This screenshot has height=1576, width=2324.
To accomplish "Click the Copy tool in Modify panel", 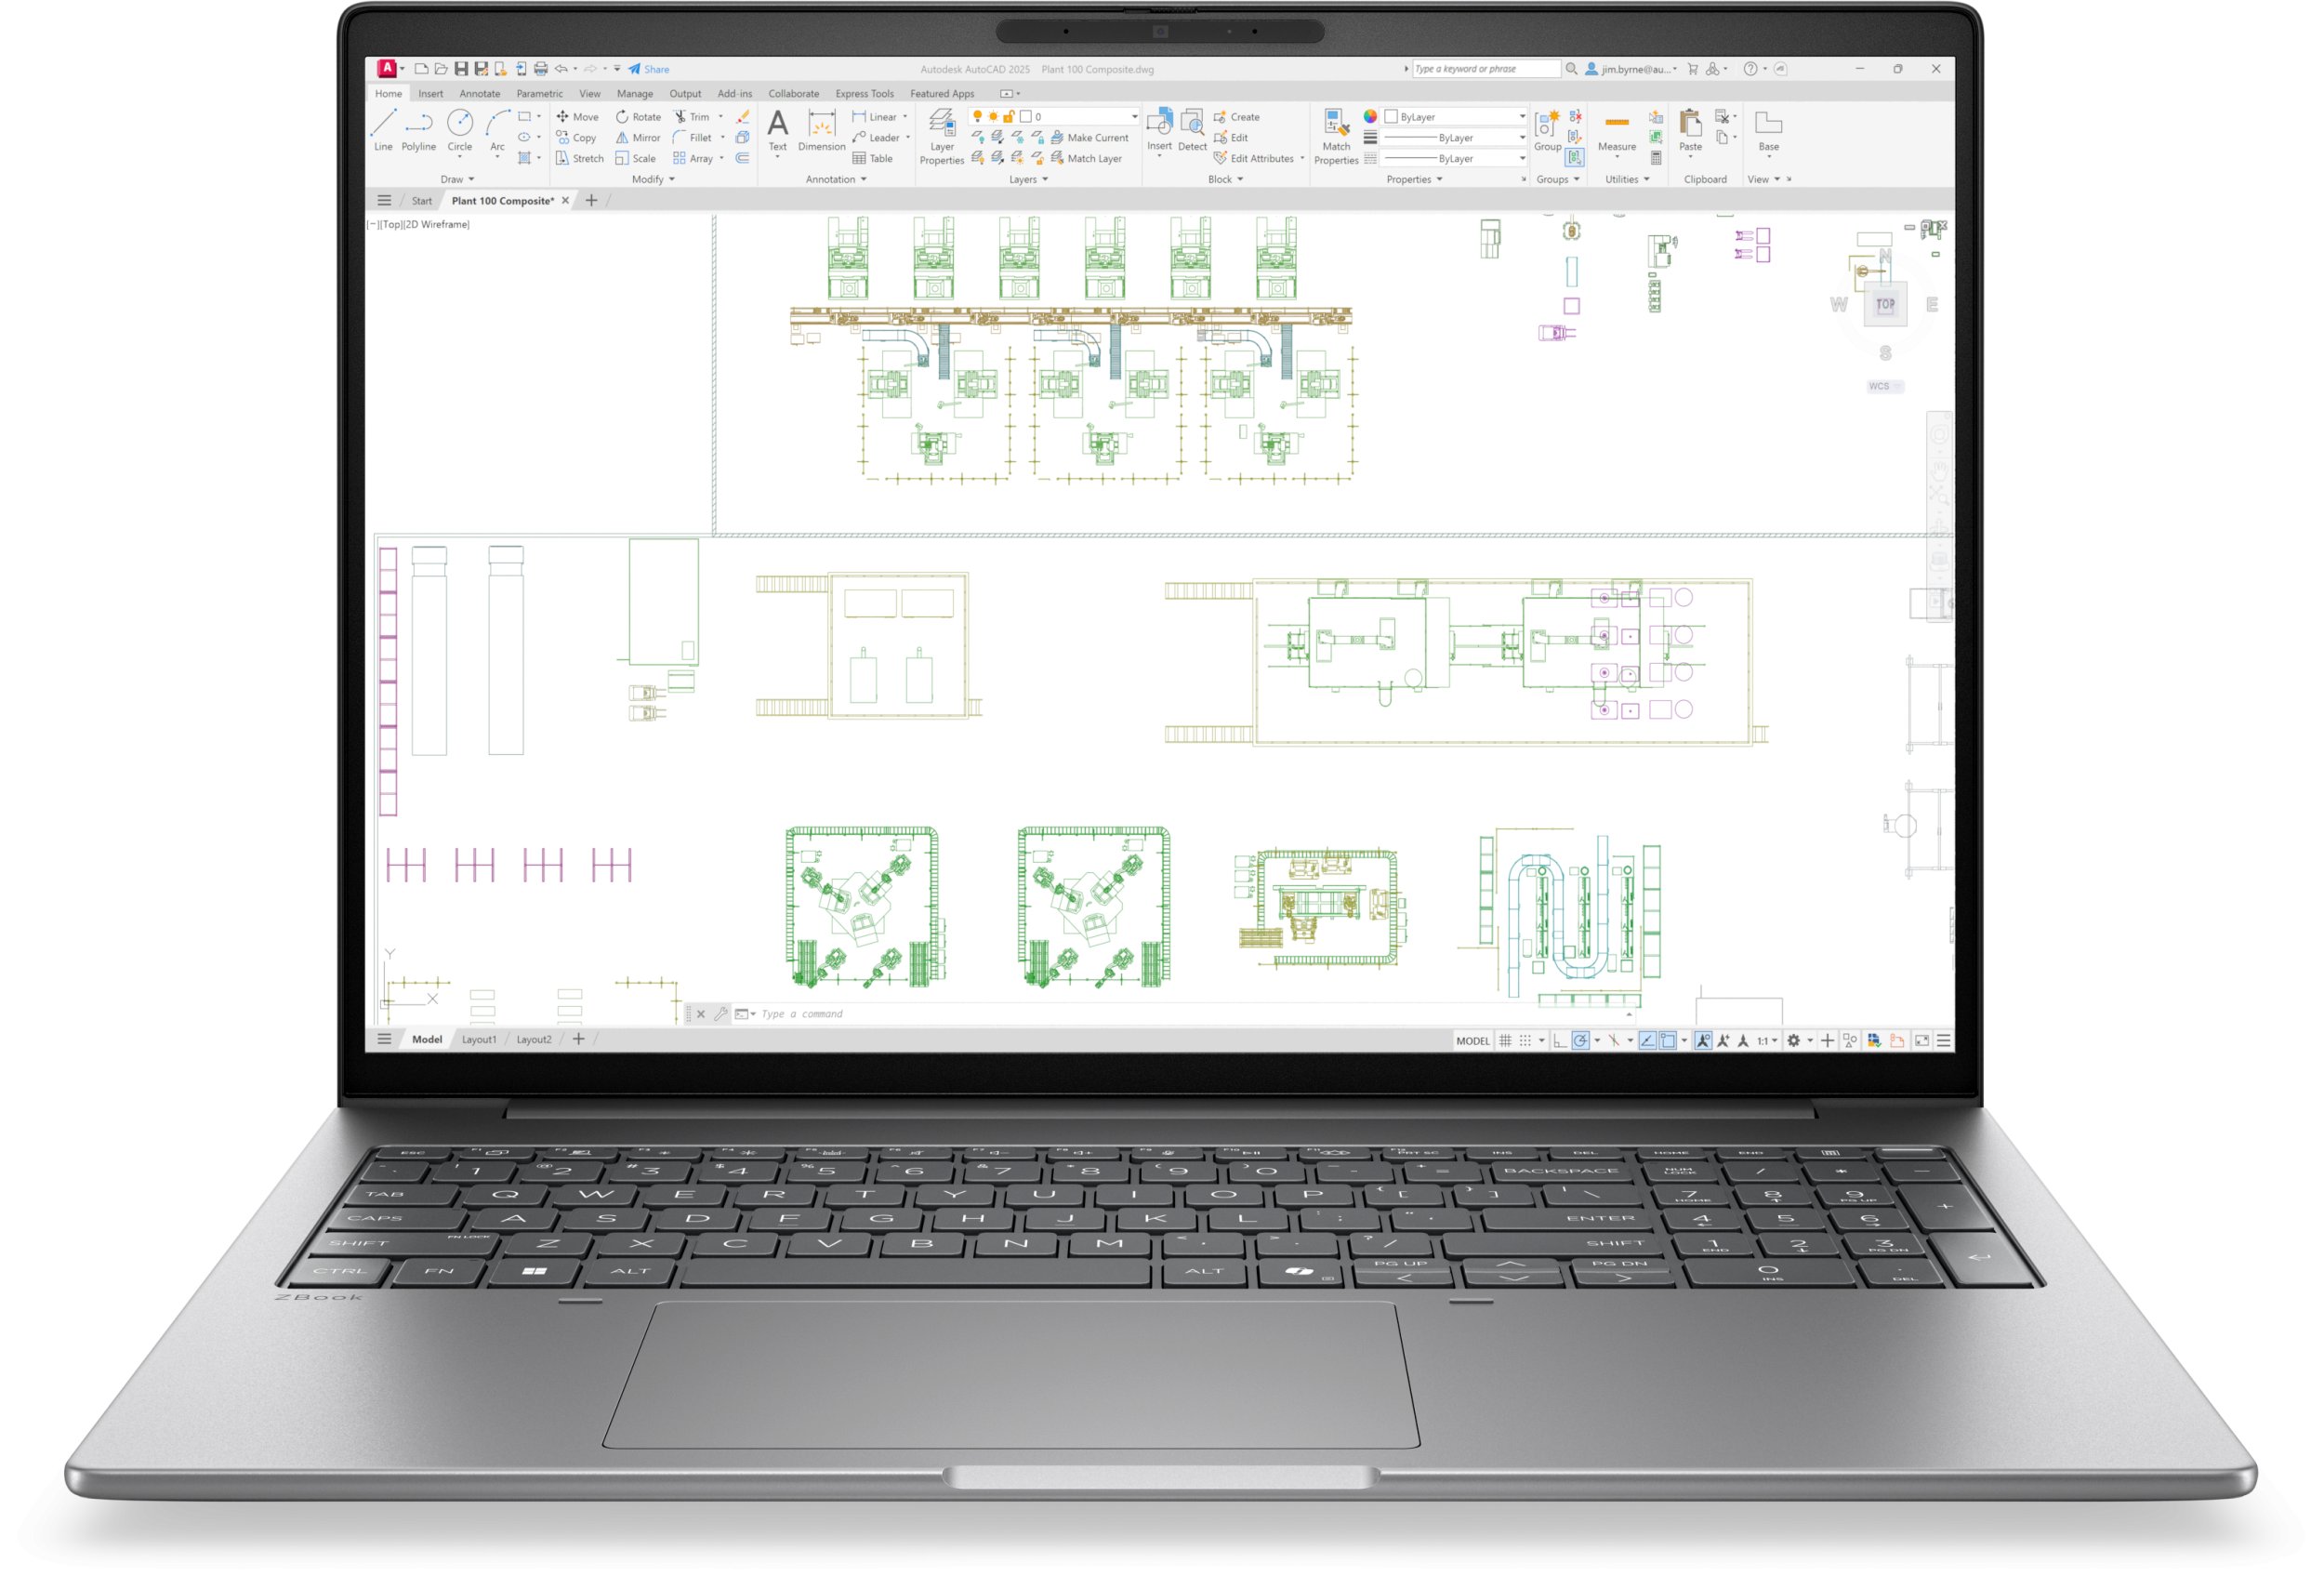I will point(576,137).
